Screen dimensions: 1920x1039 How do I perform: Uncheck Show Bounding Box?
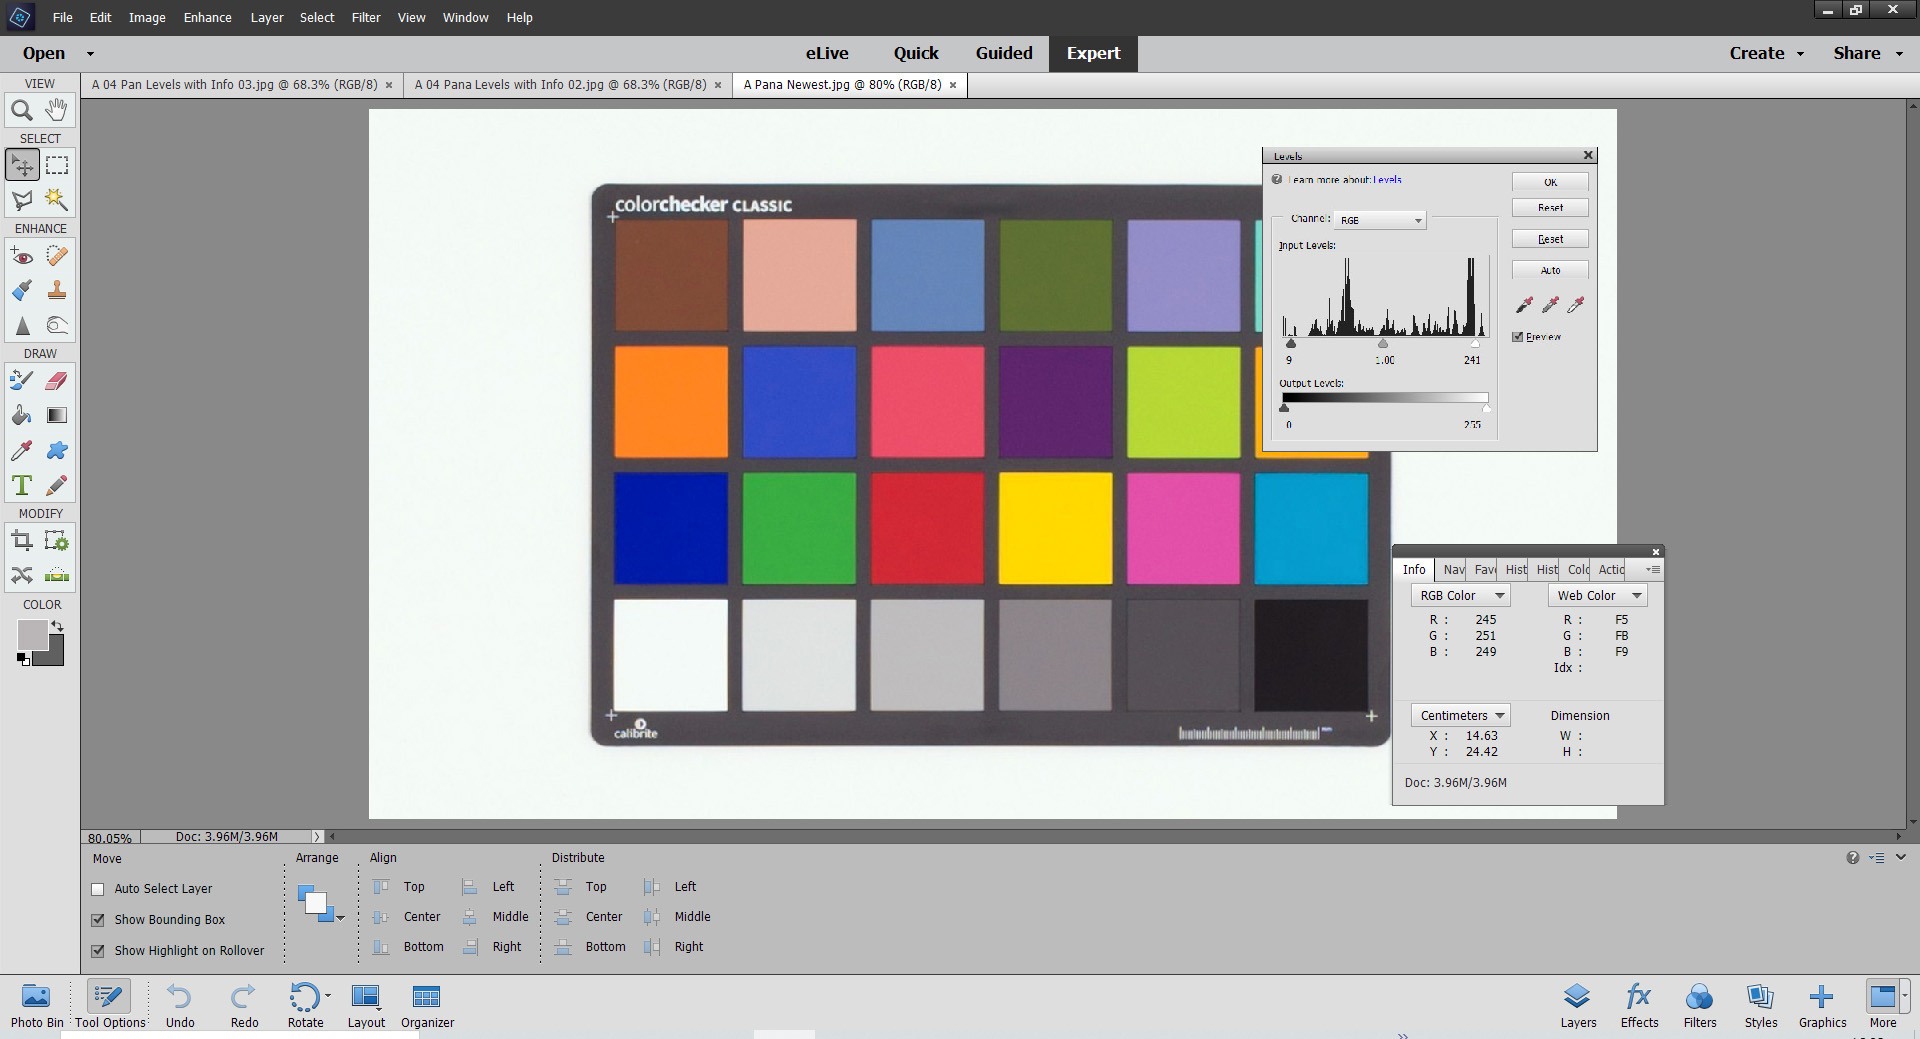point(98,920)
